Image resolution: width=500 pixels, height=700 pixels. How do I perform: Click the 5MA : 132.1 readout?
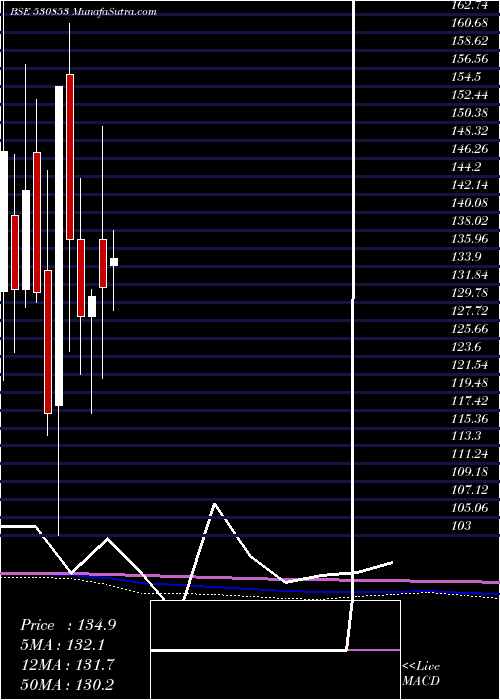(x=63, y=645)
